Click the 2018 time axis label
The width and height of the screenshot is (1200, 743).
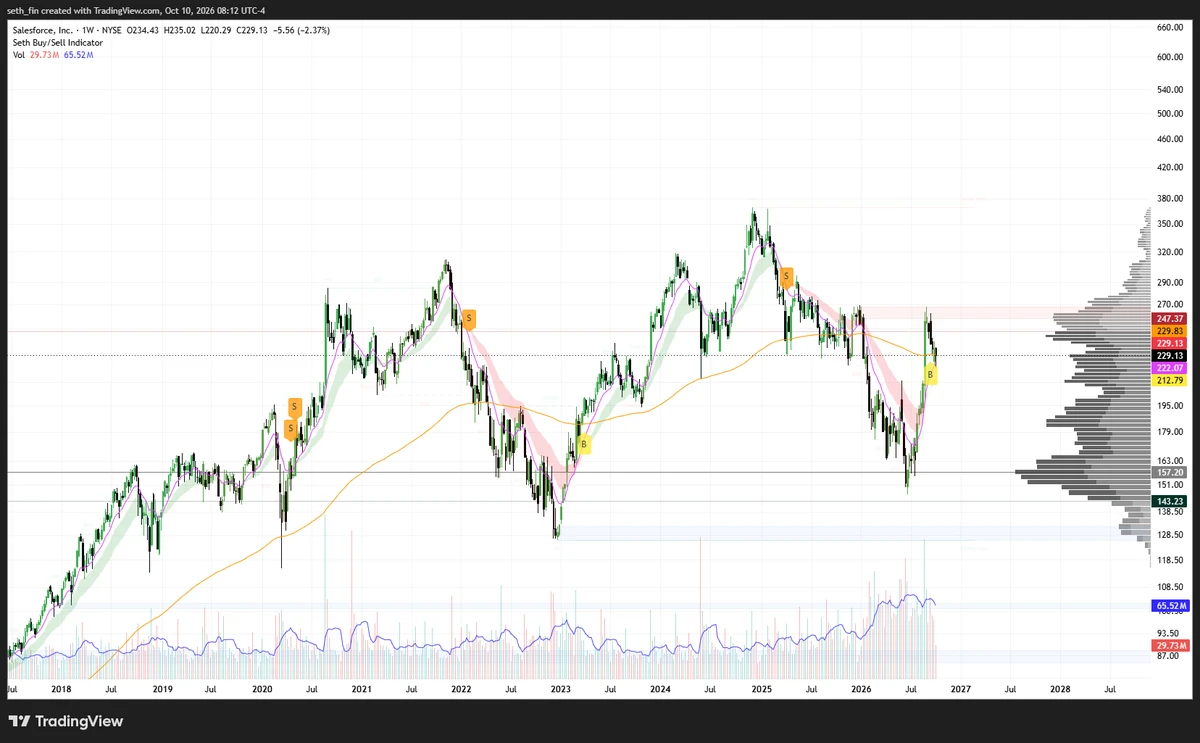tap(61, 689)
